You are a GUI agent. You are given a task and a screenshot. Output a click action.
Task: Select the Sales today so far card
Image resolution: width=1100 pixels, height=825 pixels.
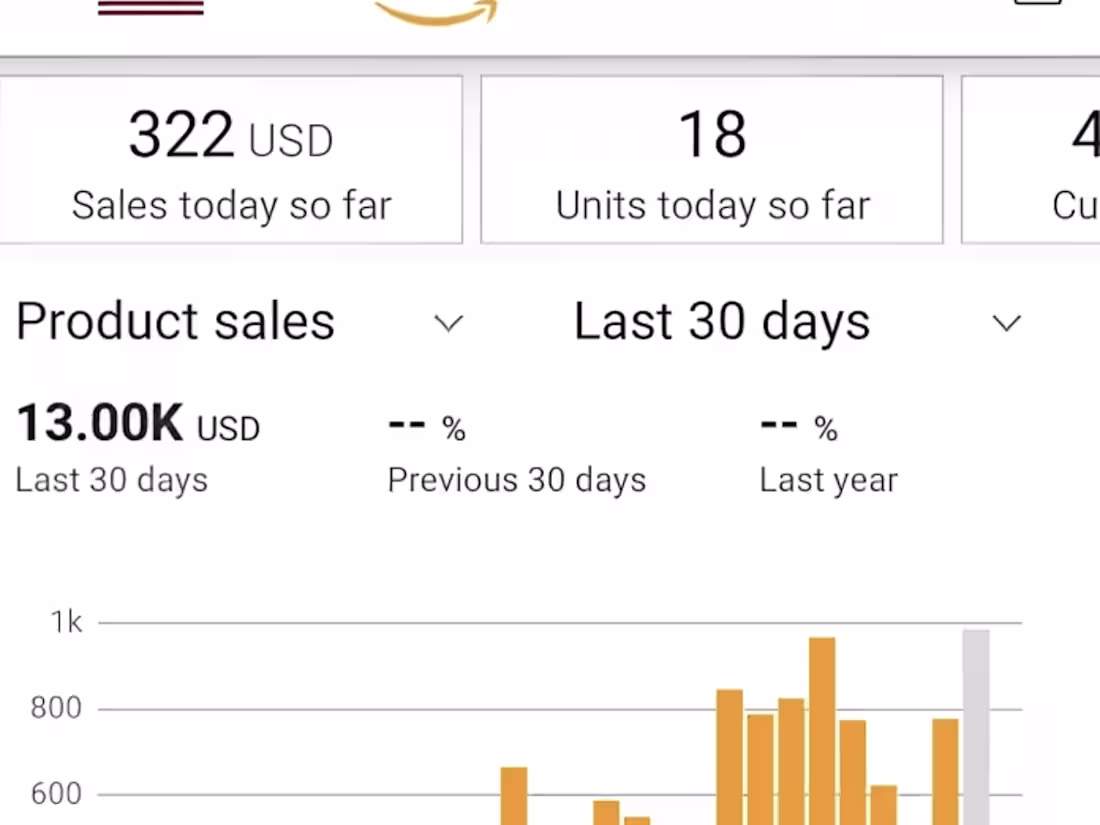tap(231, 160)
